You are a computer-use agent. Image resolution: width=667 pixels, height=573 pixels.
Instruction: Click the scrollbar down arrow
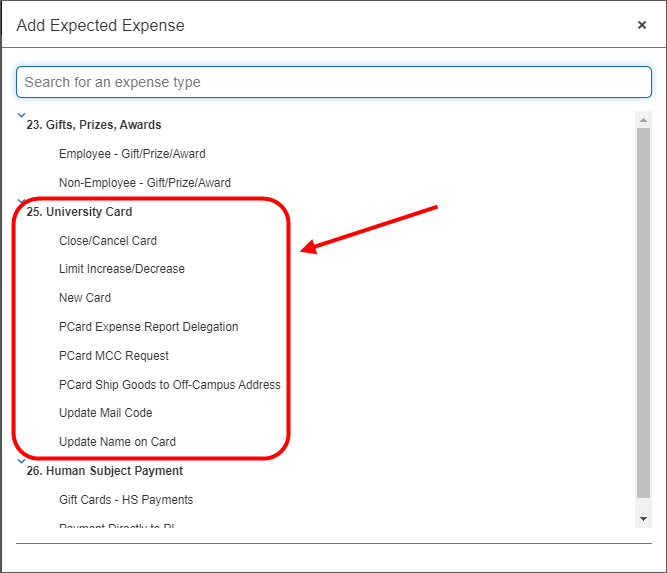tap(643, 519)
